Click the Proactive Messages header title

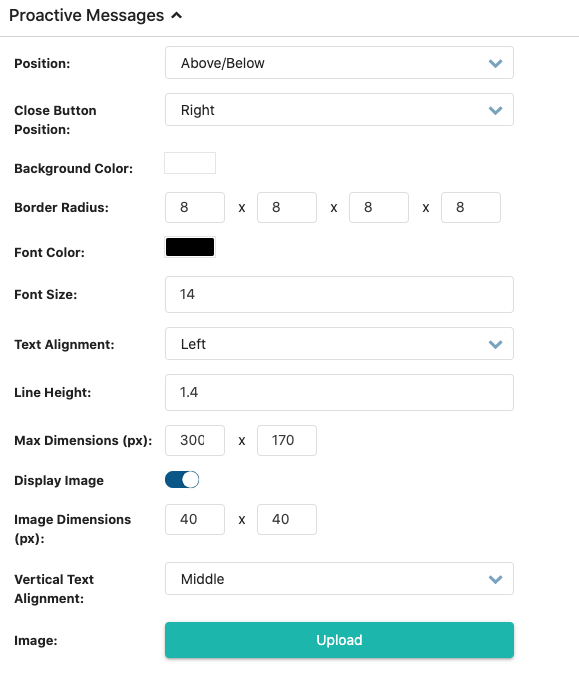click(87, 15)
